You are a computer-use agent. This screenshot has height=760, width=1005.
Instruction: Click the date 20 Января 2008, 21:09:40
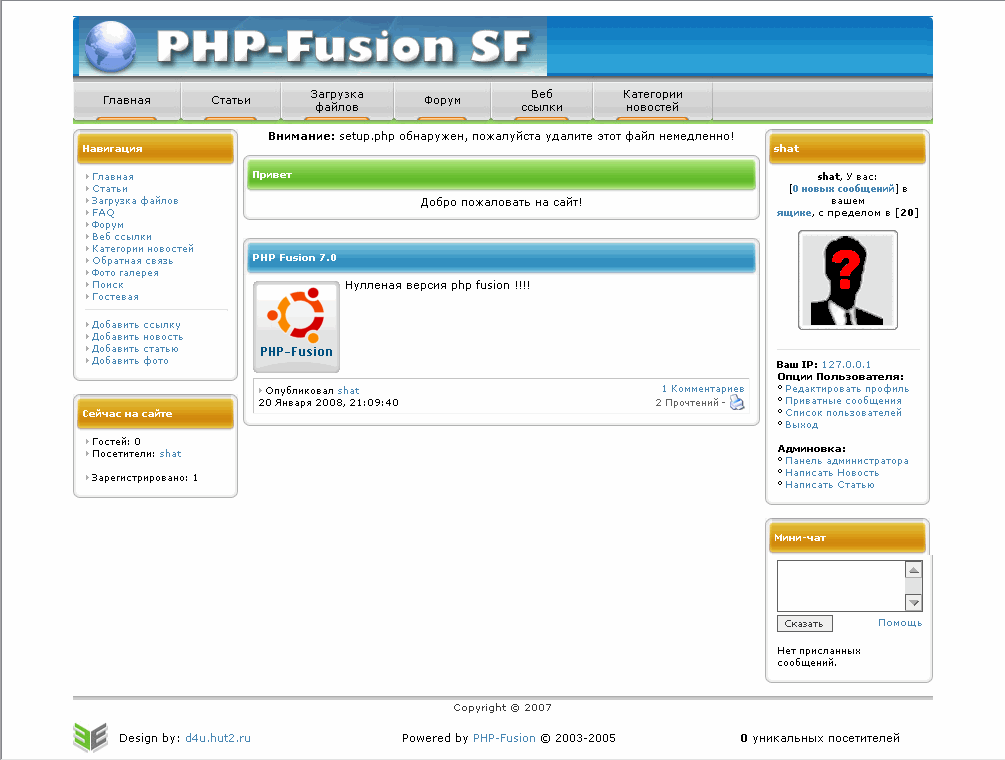(x=328, y=403)
